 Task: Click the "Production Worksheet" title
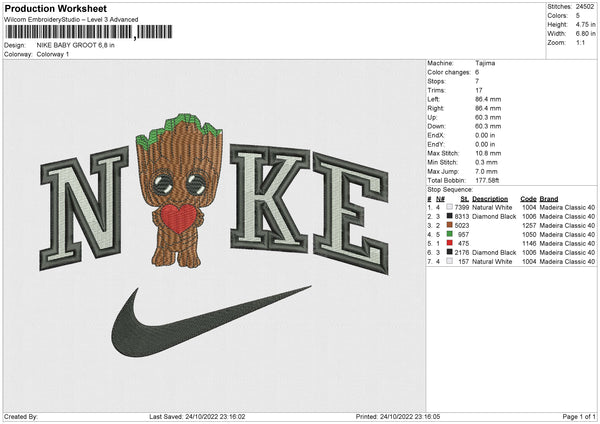click(x=55, y=8)
